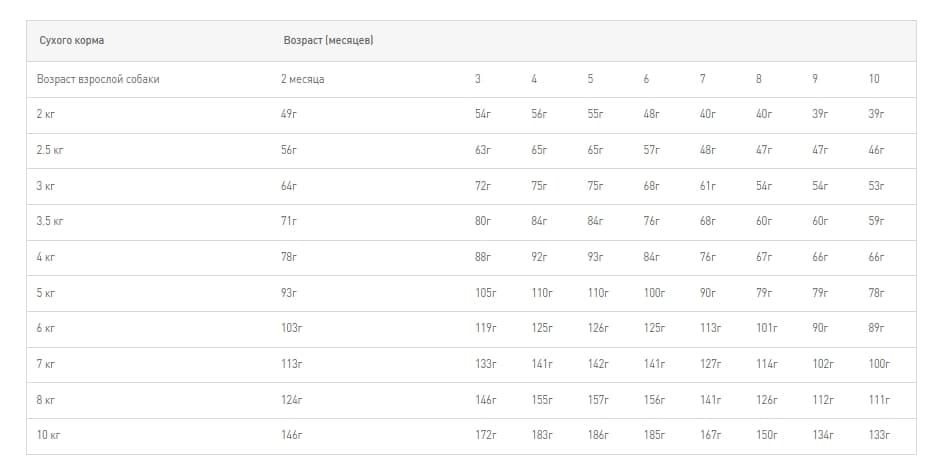Select the "3.5 кг" row label
This screenshot has width=942, height=472.
pyautogui.click(x=50, y=221)
